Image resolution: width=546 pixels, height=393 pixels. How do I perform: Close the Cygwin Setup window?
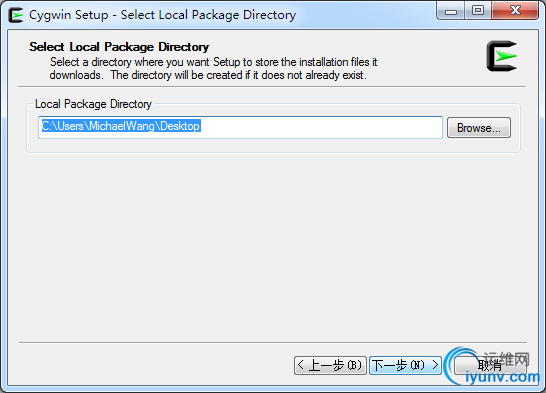pyautogui.click(x=515, y=11)
